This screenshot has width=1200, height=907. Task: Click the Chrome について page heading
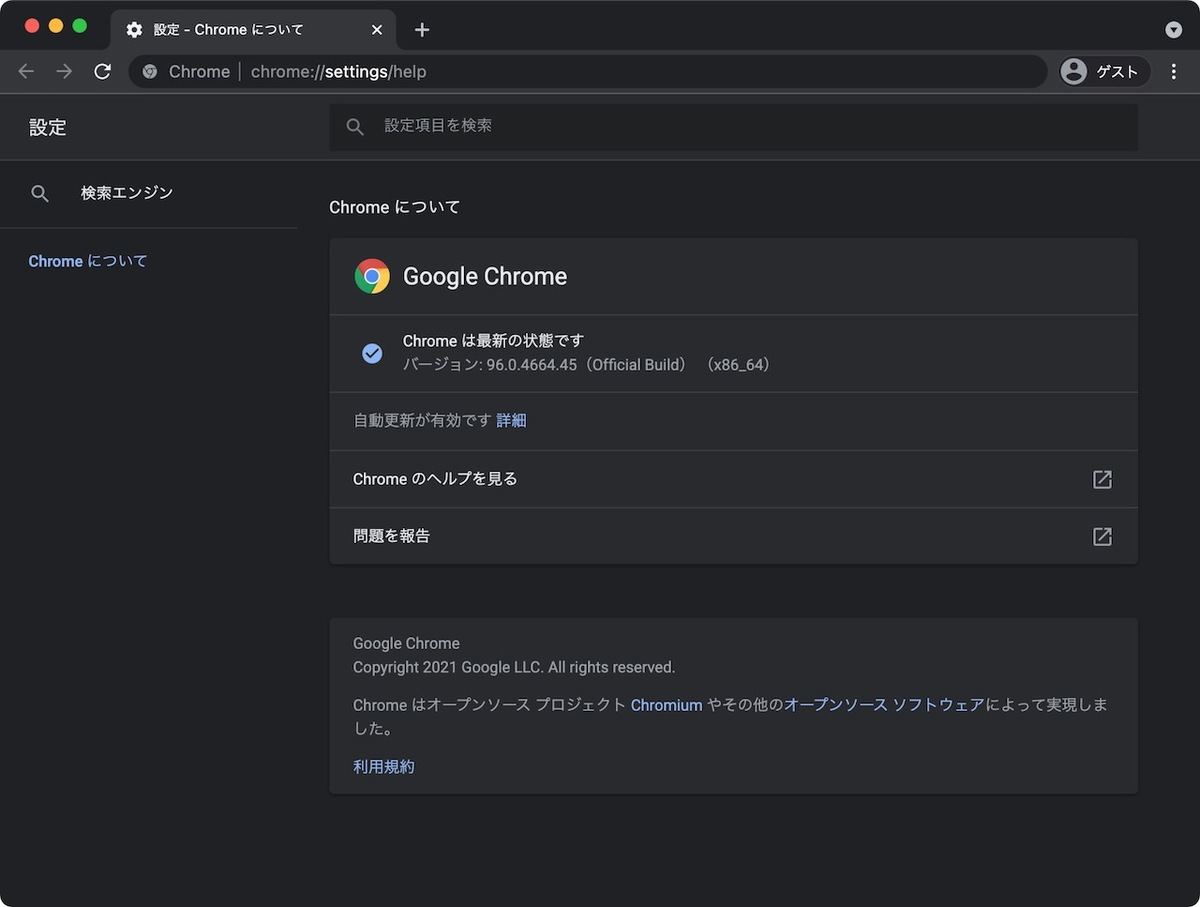point(395,207)
